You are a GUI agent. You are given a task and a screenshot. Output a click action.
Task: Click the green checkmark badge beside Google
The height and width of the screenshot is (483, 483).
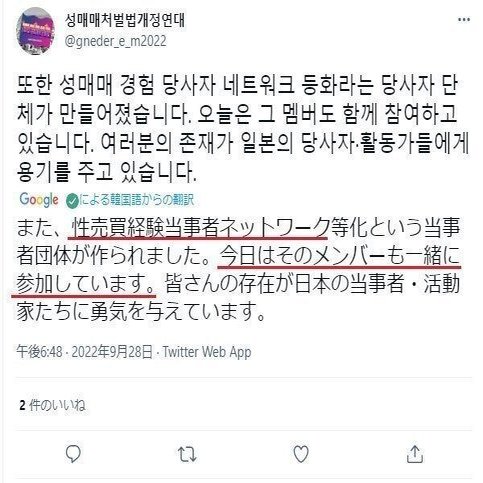pyautogui.click(x=72, y=201)
